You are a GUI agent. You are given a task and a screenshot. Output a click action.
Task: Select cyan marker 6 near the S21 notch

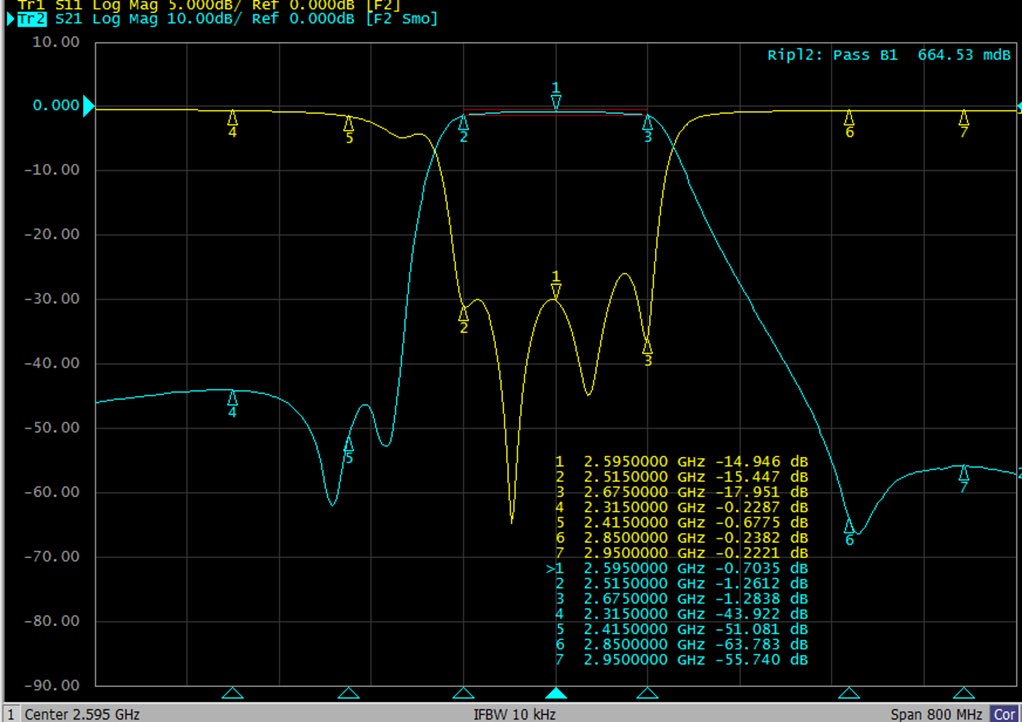(849, 526)
